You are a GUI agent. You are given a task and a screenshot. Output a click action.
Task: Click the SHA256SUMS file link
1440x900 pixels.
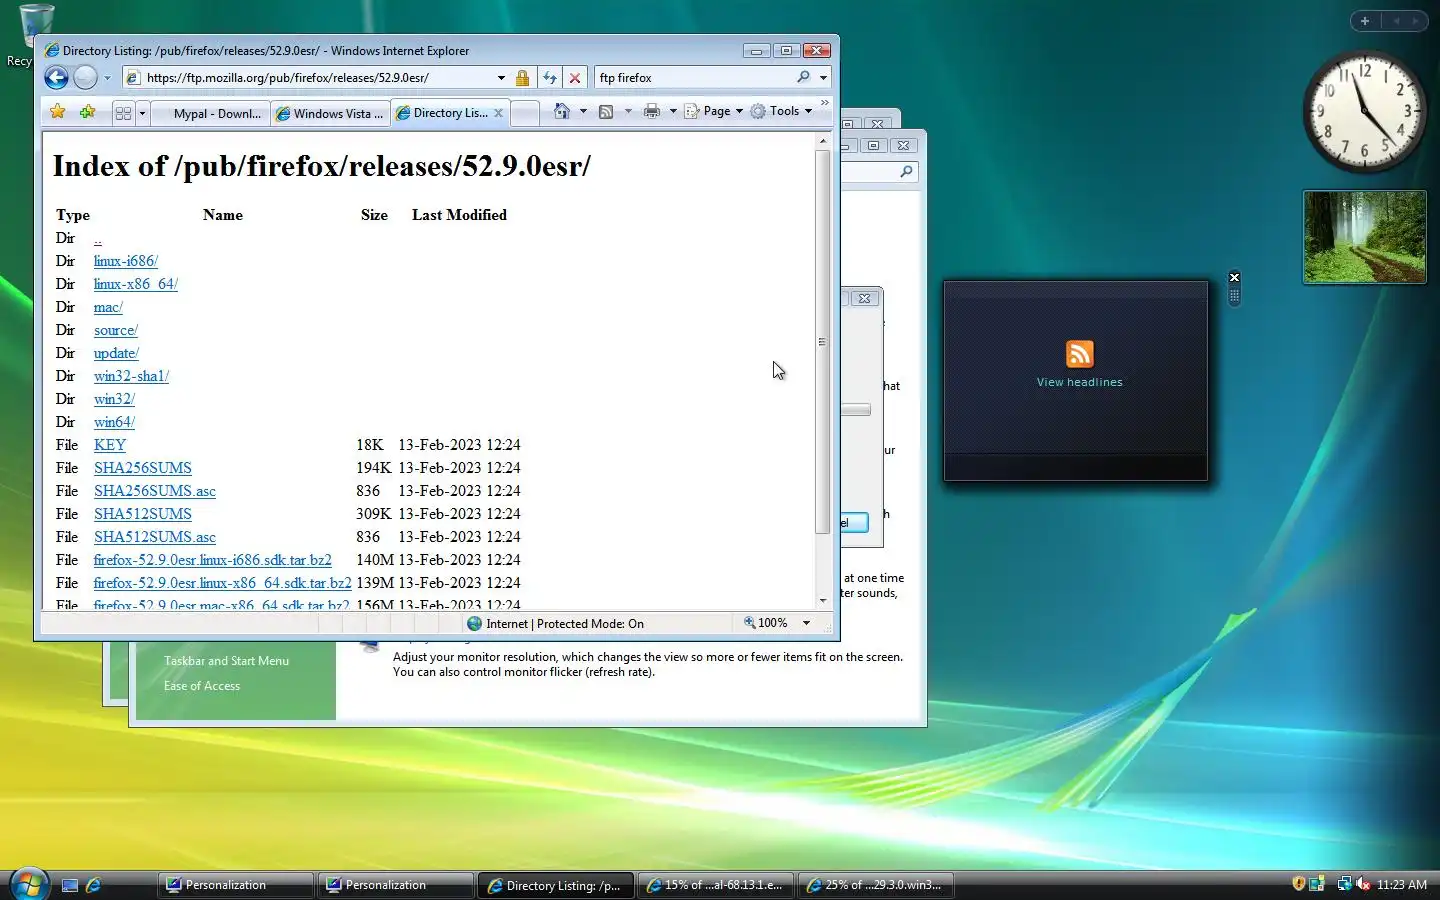coord(143,468)
